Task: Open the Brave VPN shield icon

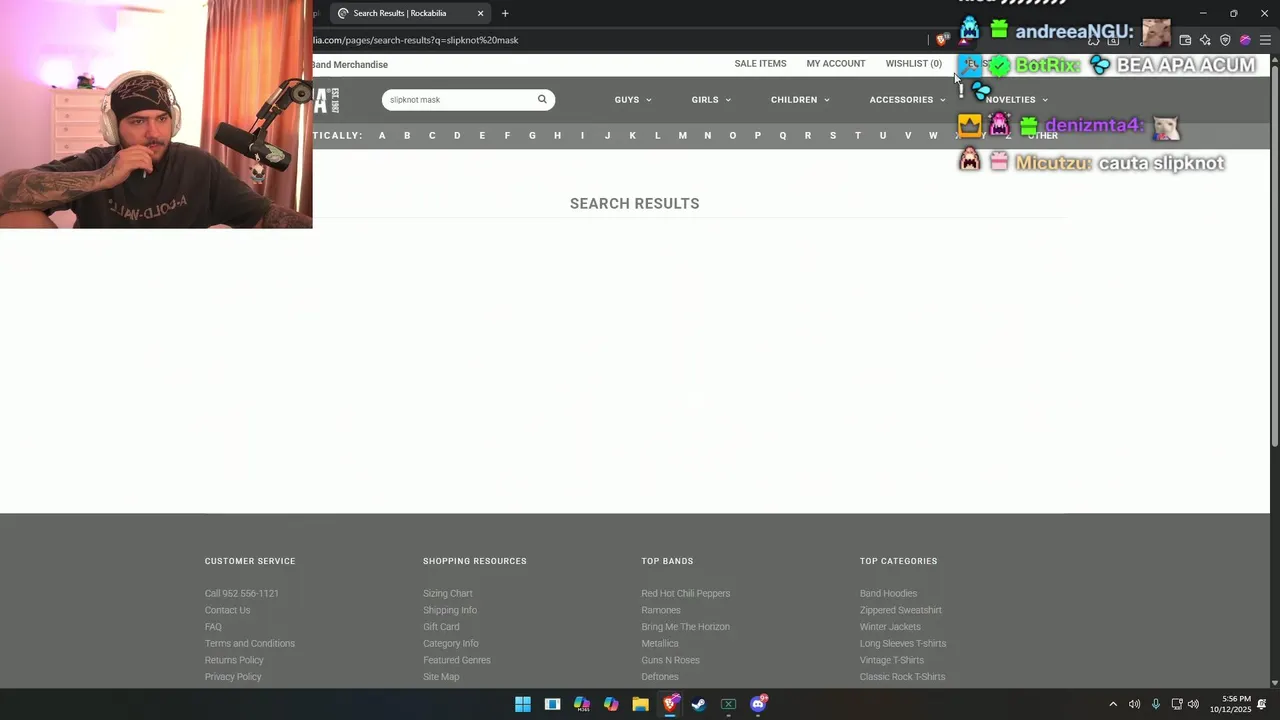Action: [1225, 40]
